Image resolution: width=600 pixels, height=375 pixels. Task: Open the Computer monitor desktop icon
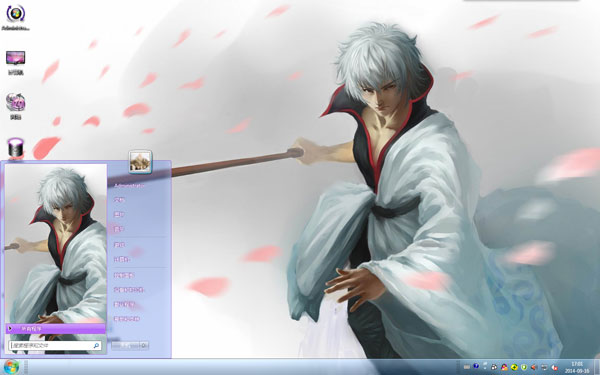tap(15, 62)
